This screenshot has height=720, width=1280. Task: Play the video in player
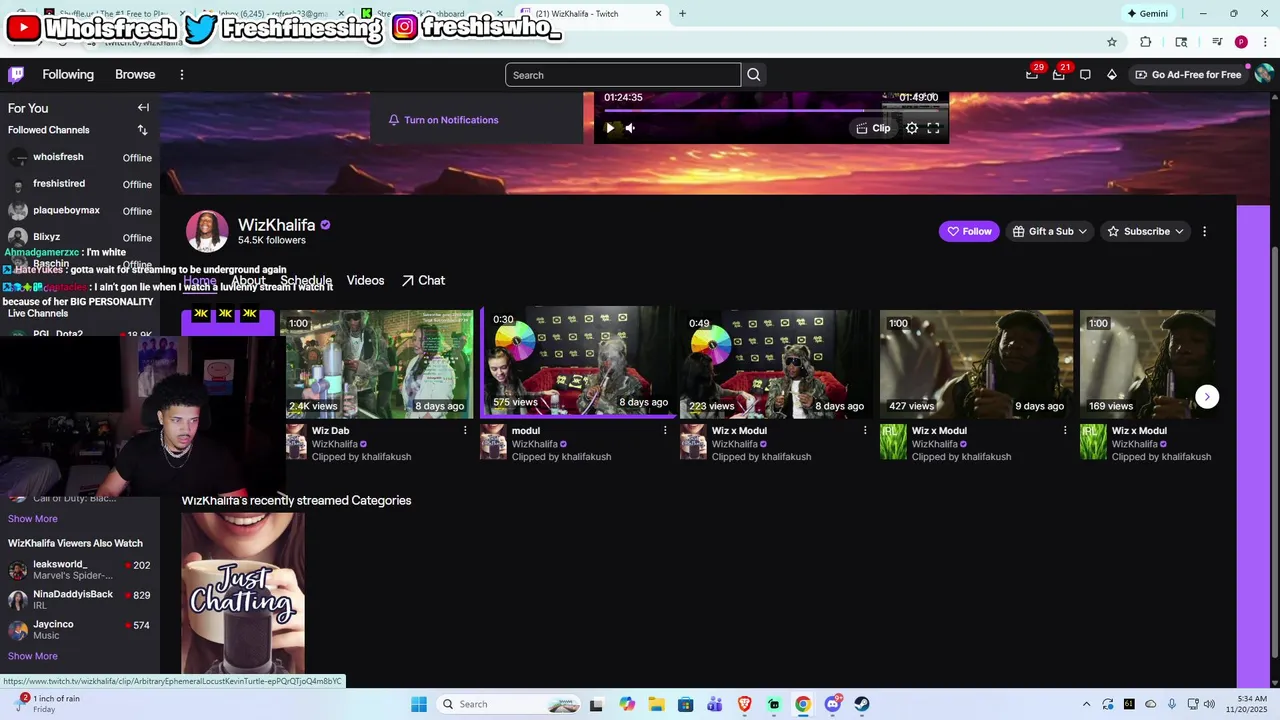tap(610, 128)
